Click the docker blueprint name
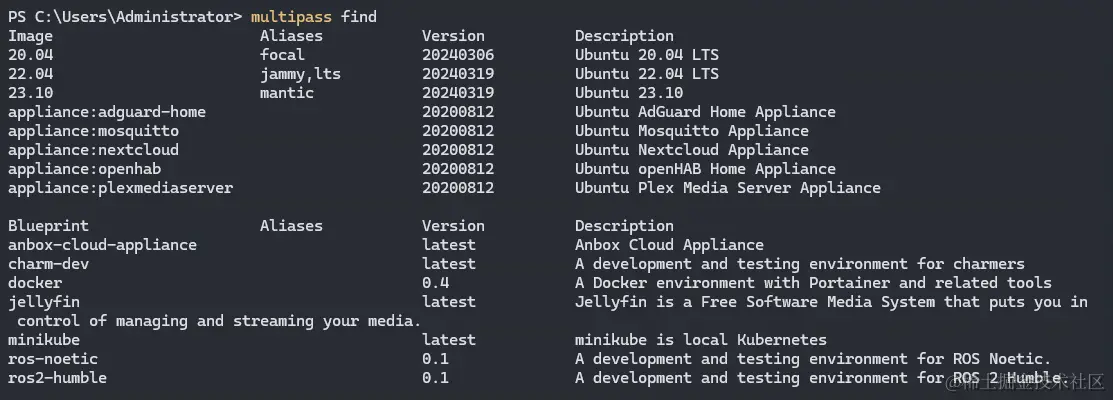The width and height of the screenshot is (1113, 400). (x=35, y=283)
